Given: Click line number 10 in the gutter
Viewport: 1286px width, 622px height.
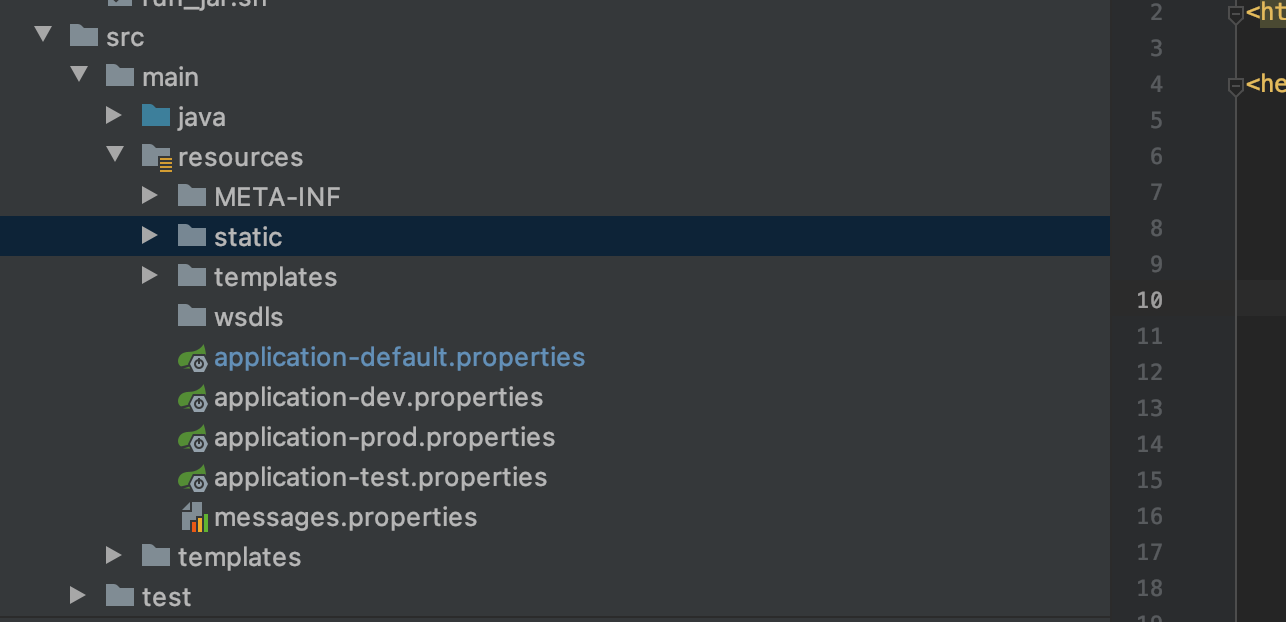Looking at the screenshot, I should point(1150,300).
